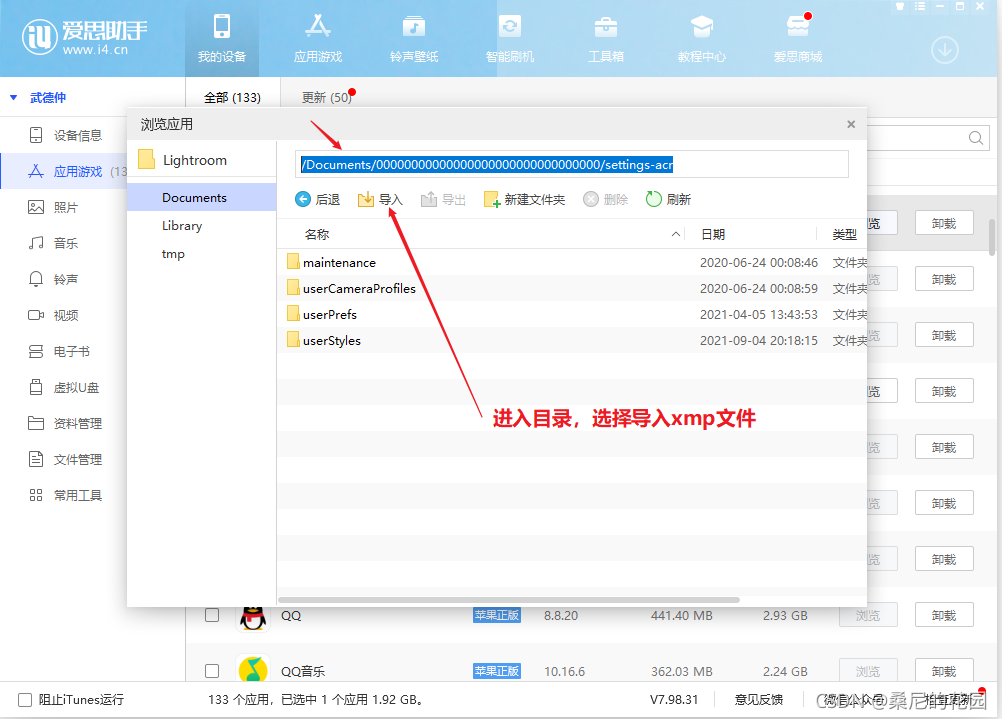Click the download manager circle arrow icon
1002x719 pixels.
tap(944, 50)
